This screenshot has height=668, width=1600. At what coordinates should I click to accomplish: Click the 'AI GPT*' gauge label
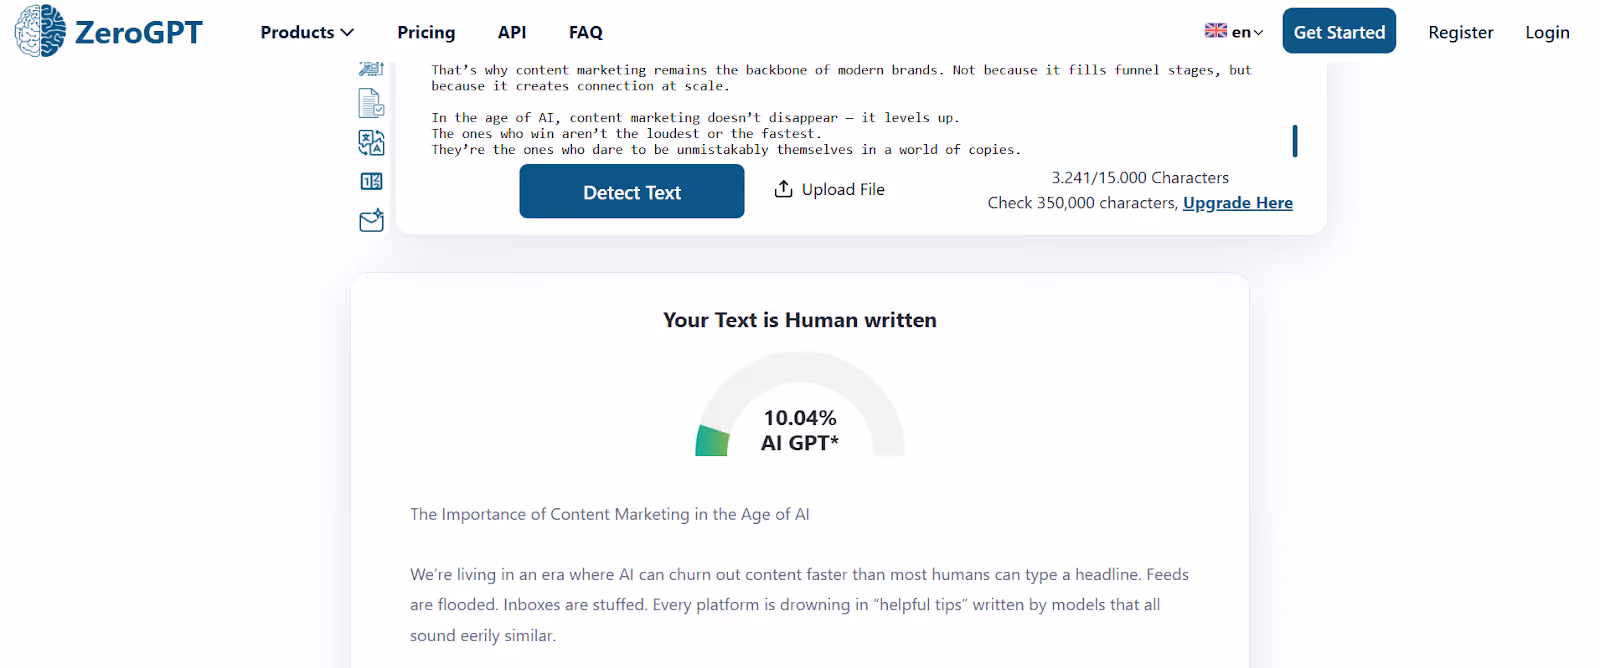click(x=800, y=443)
